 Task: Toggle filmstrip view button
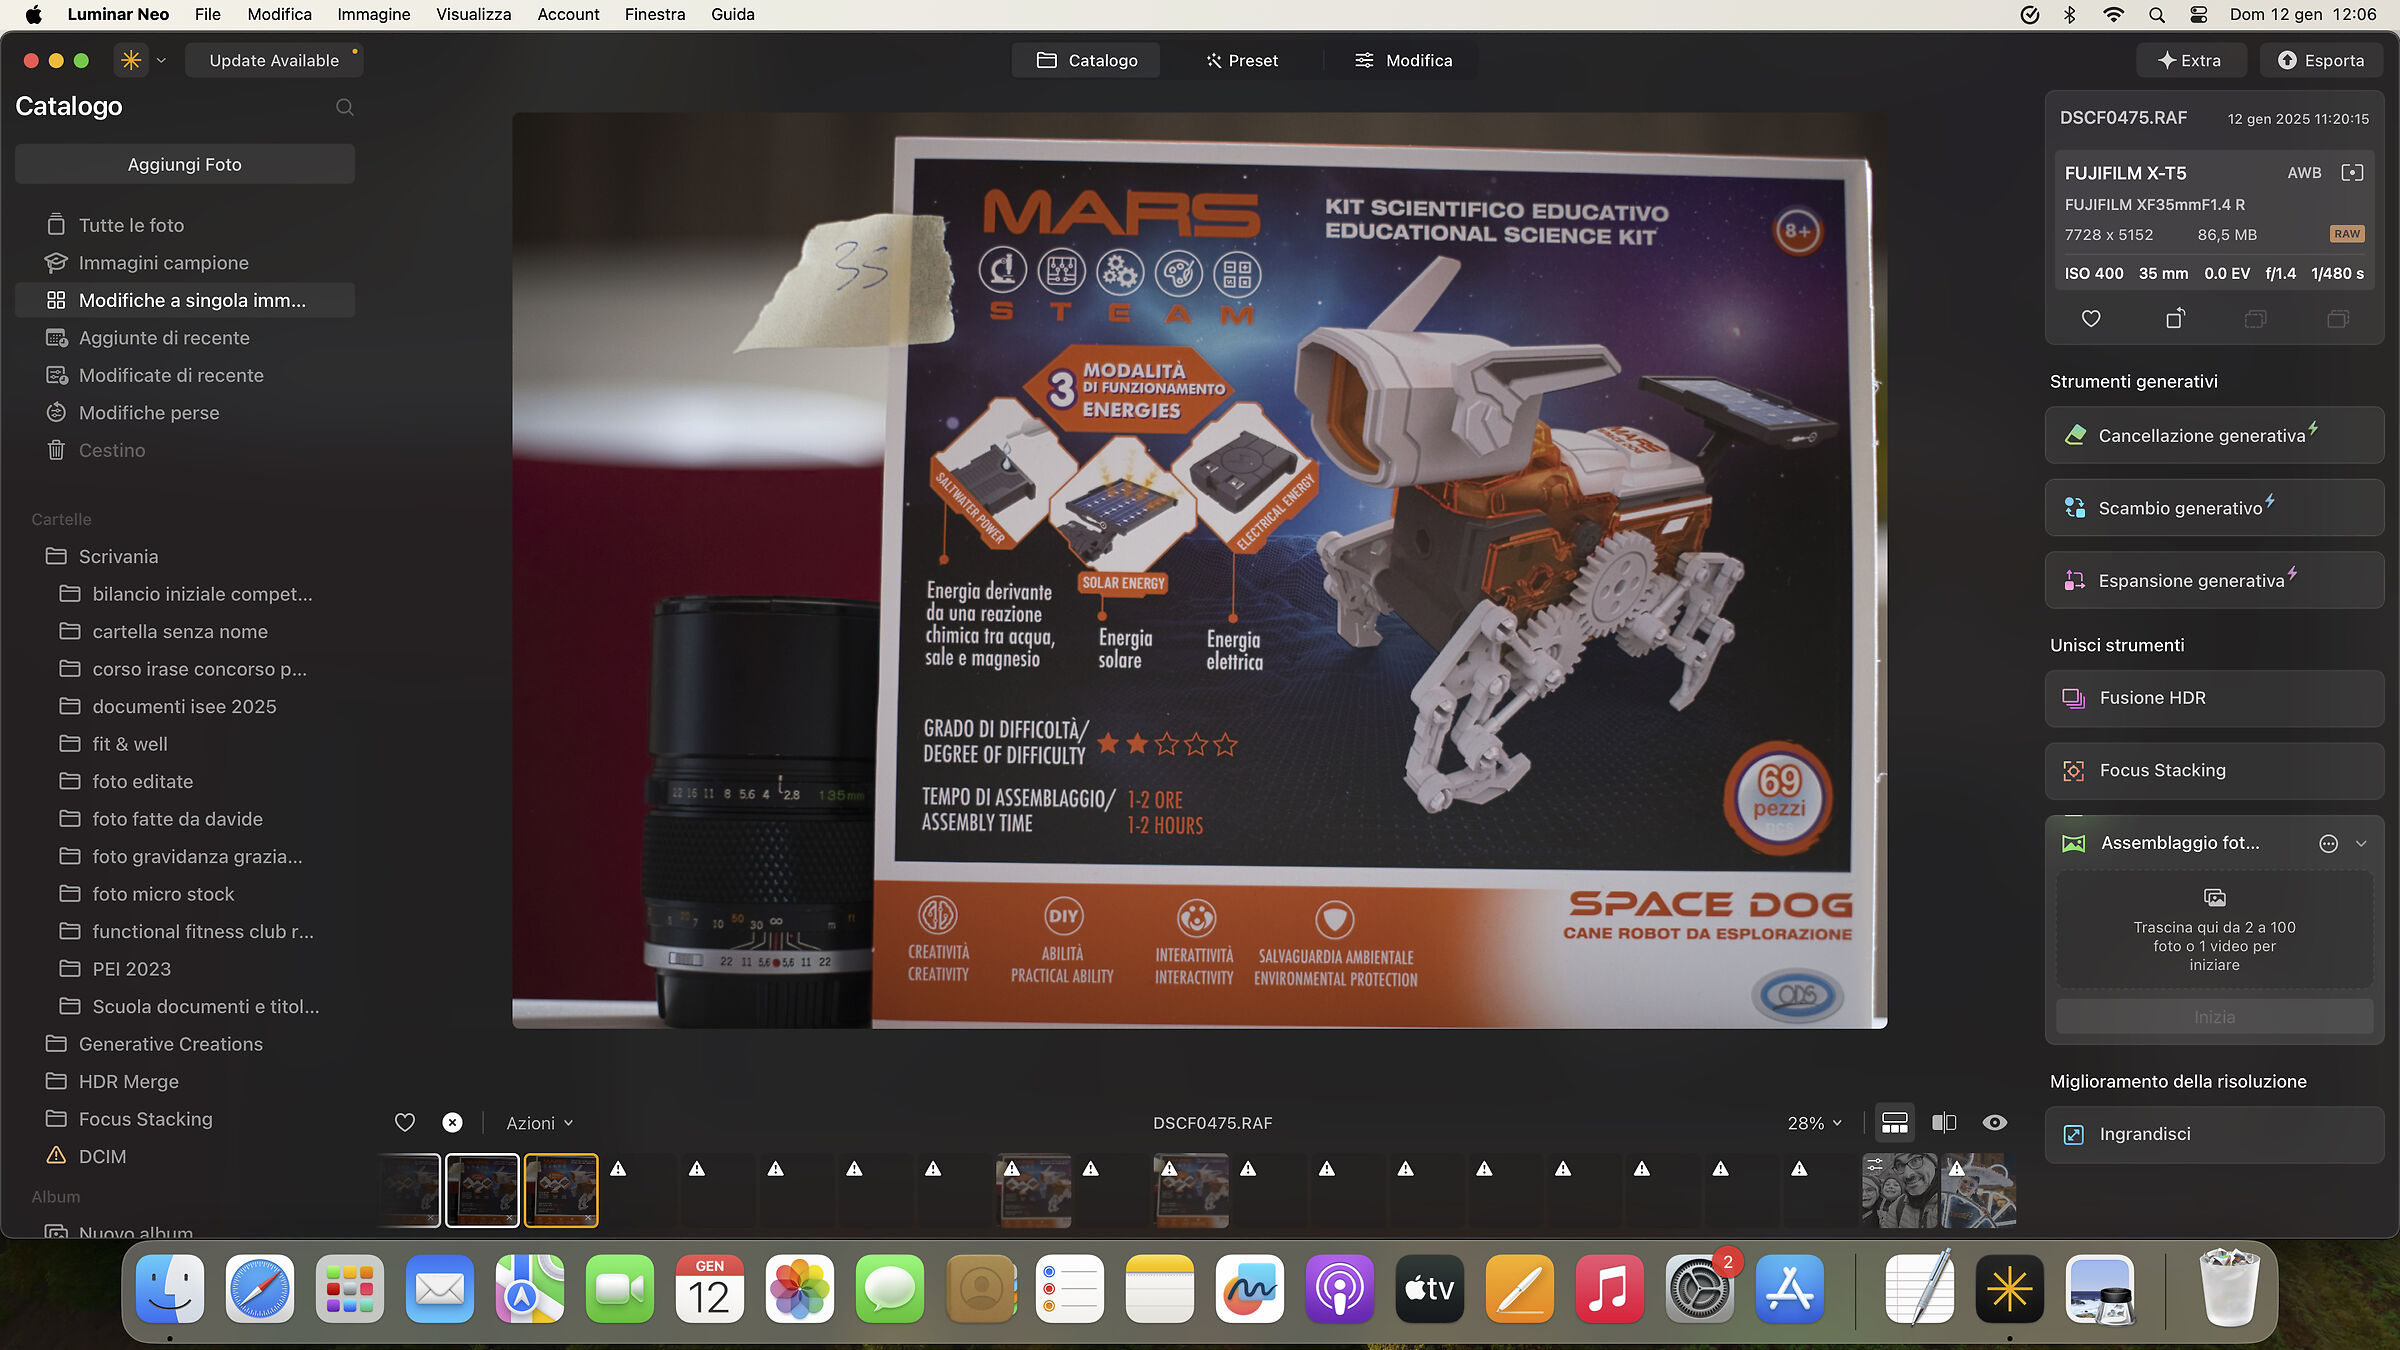[x=1894, y=1123]
